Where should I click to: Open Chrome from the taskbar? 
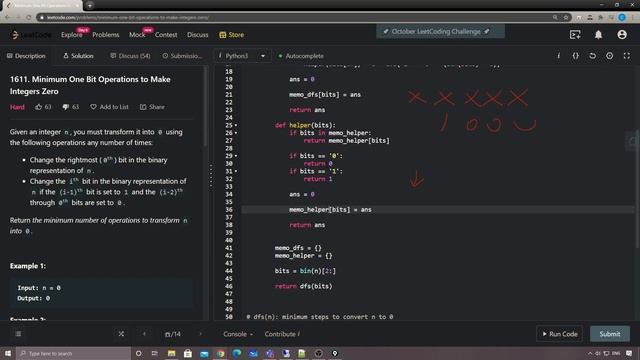click(221, 353)
